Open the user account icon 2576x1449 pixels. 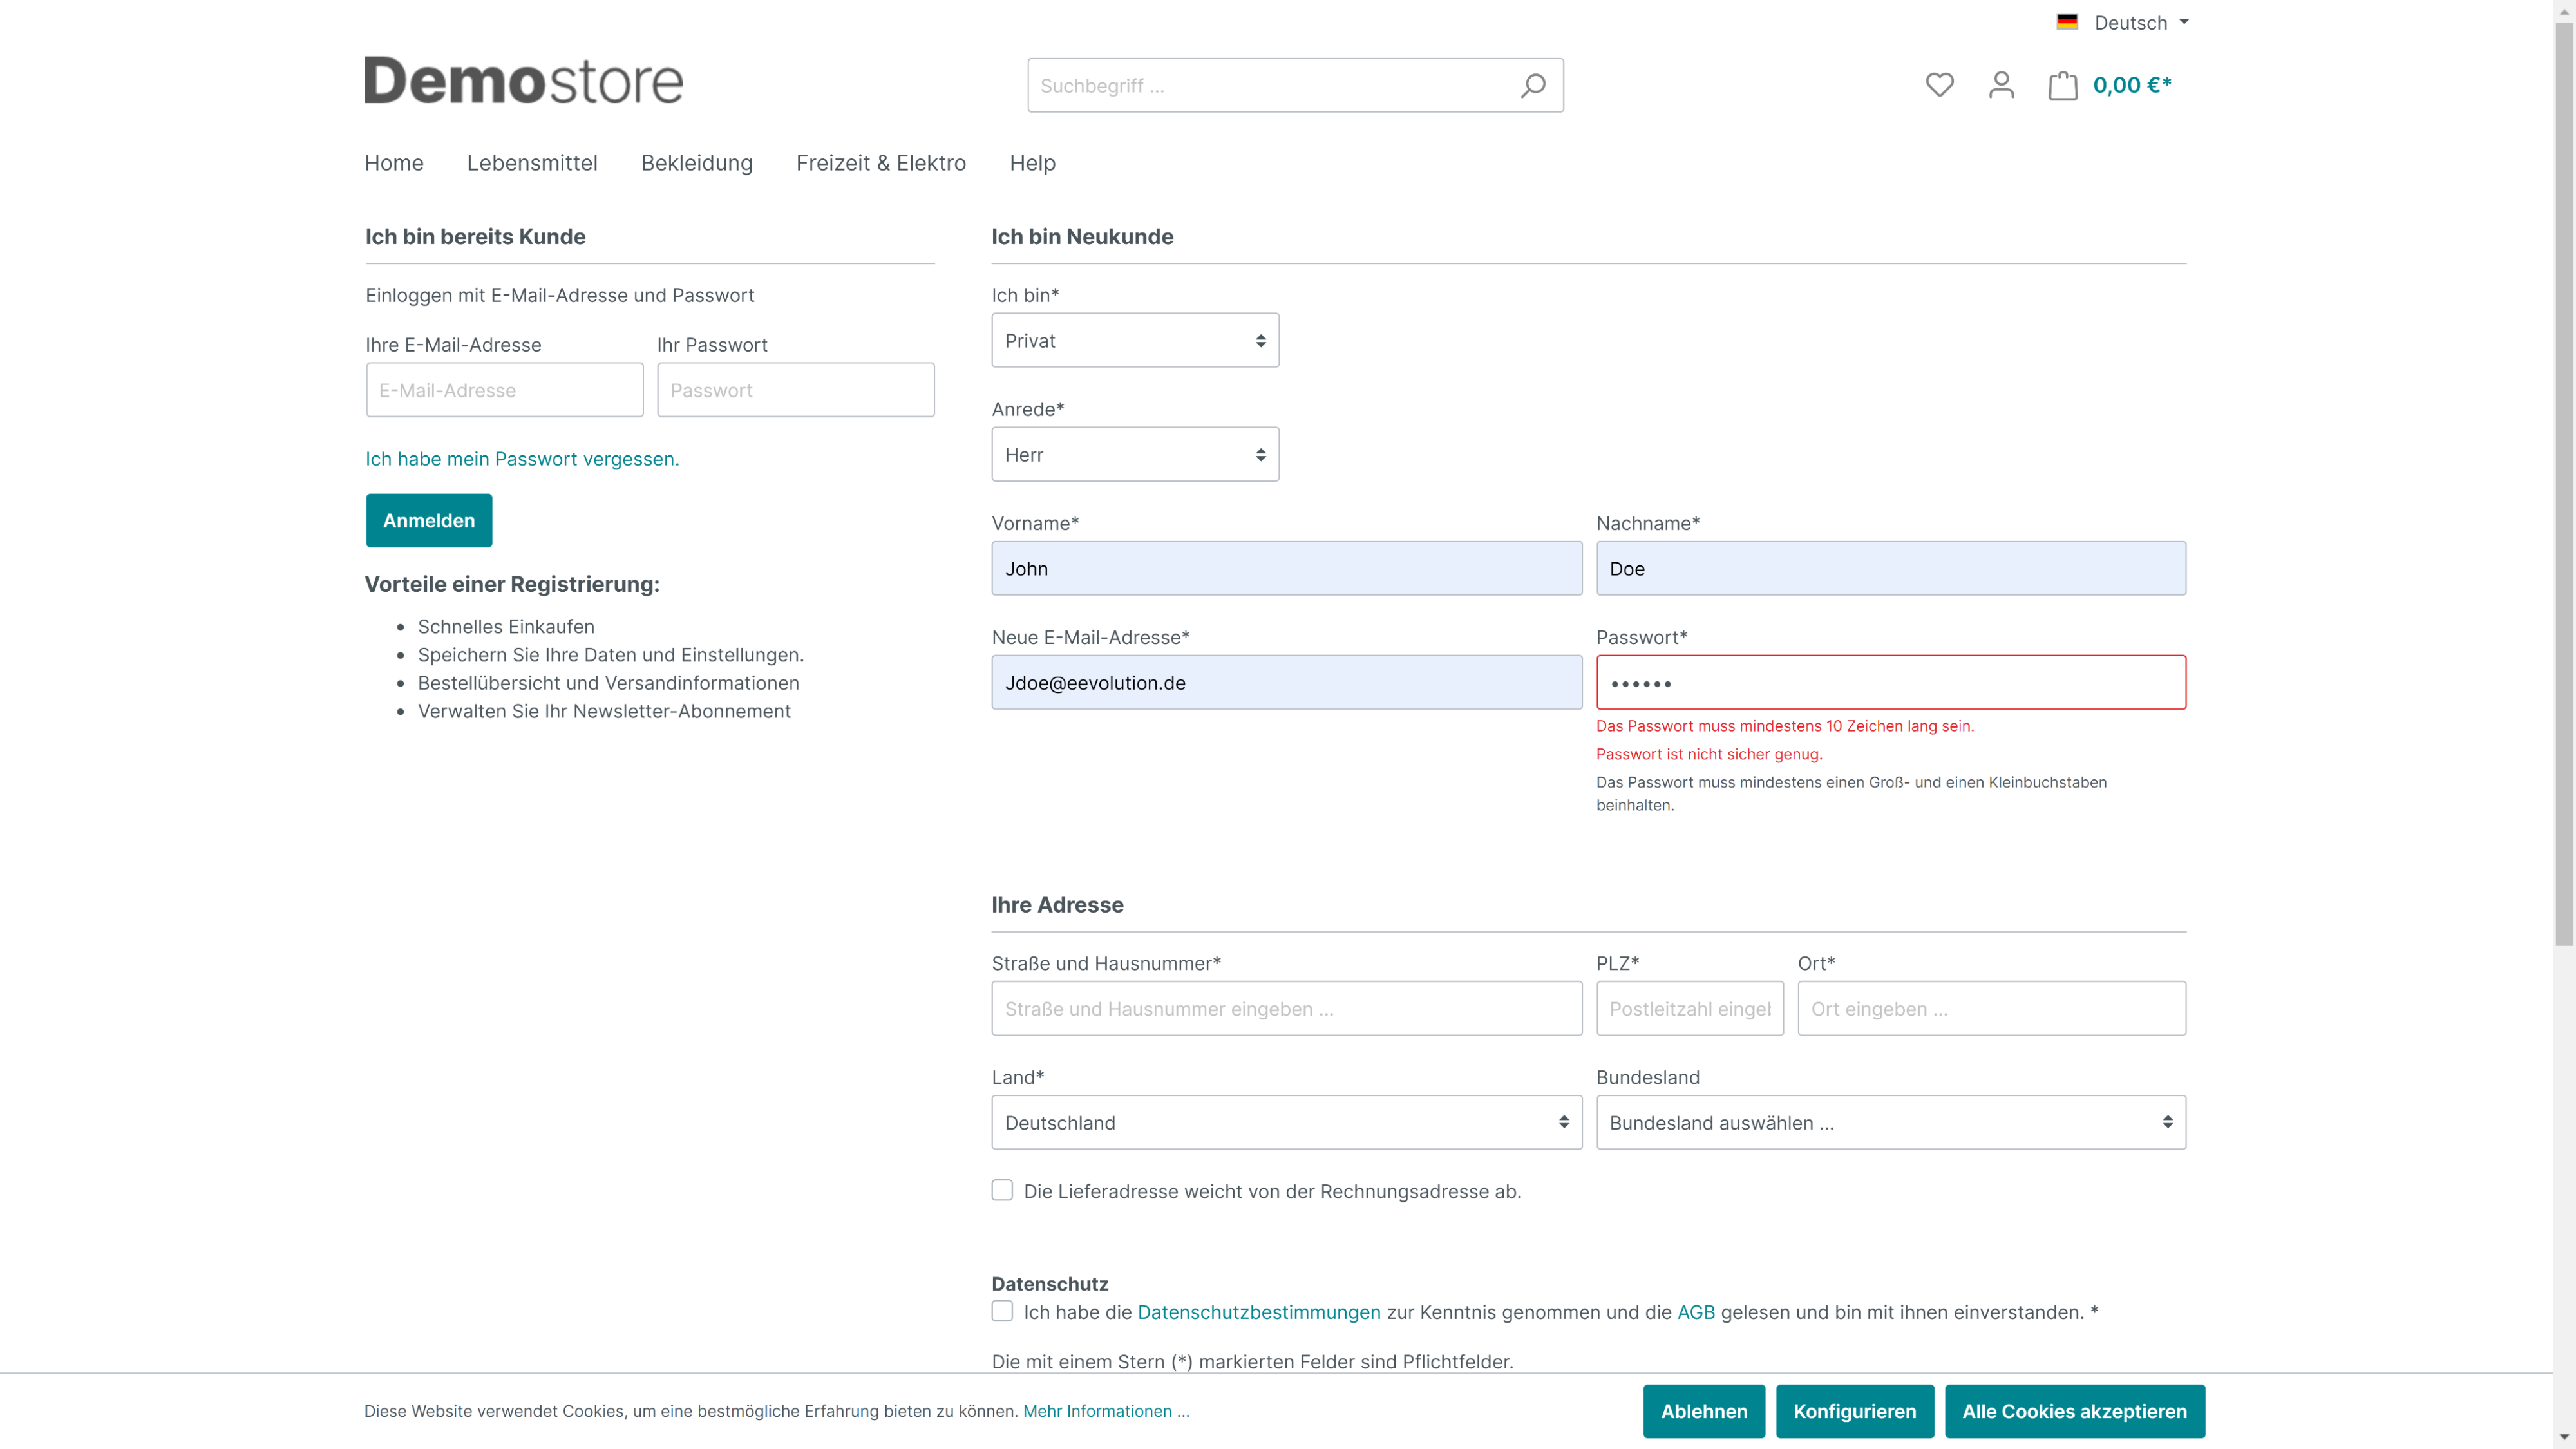2001,85
